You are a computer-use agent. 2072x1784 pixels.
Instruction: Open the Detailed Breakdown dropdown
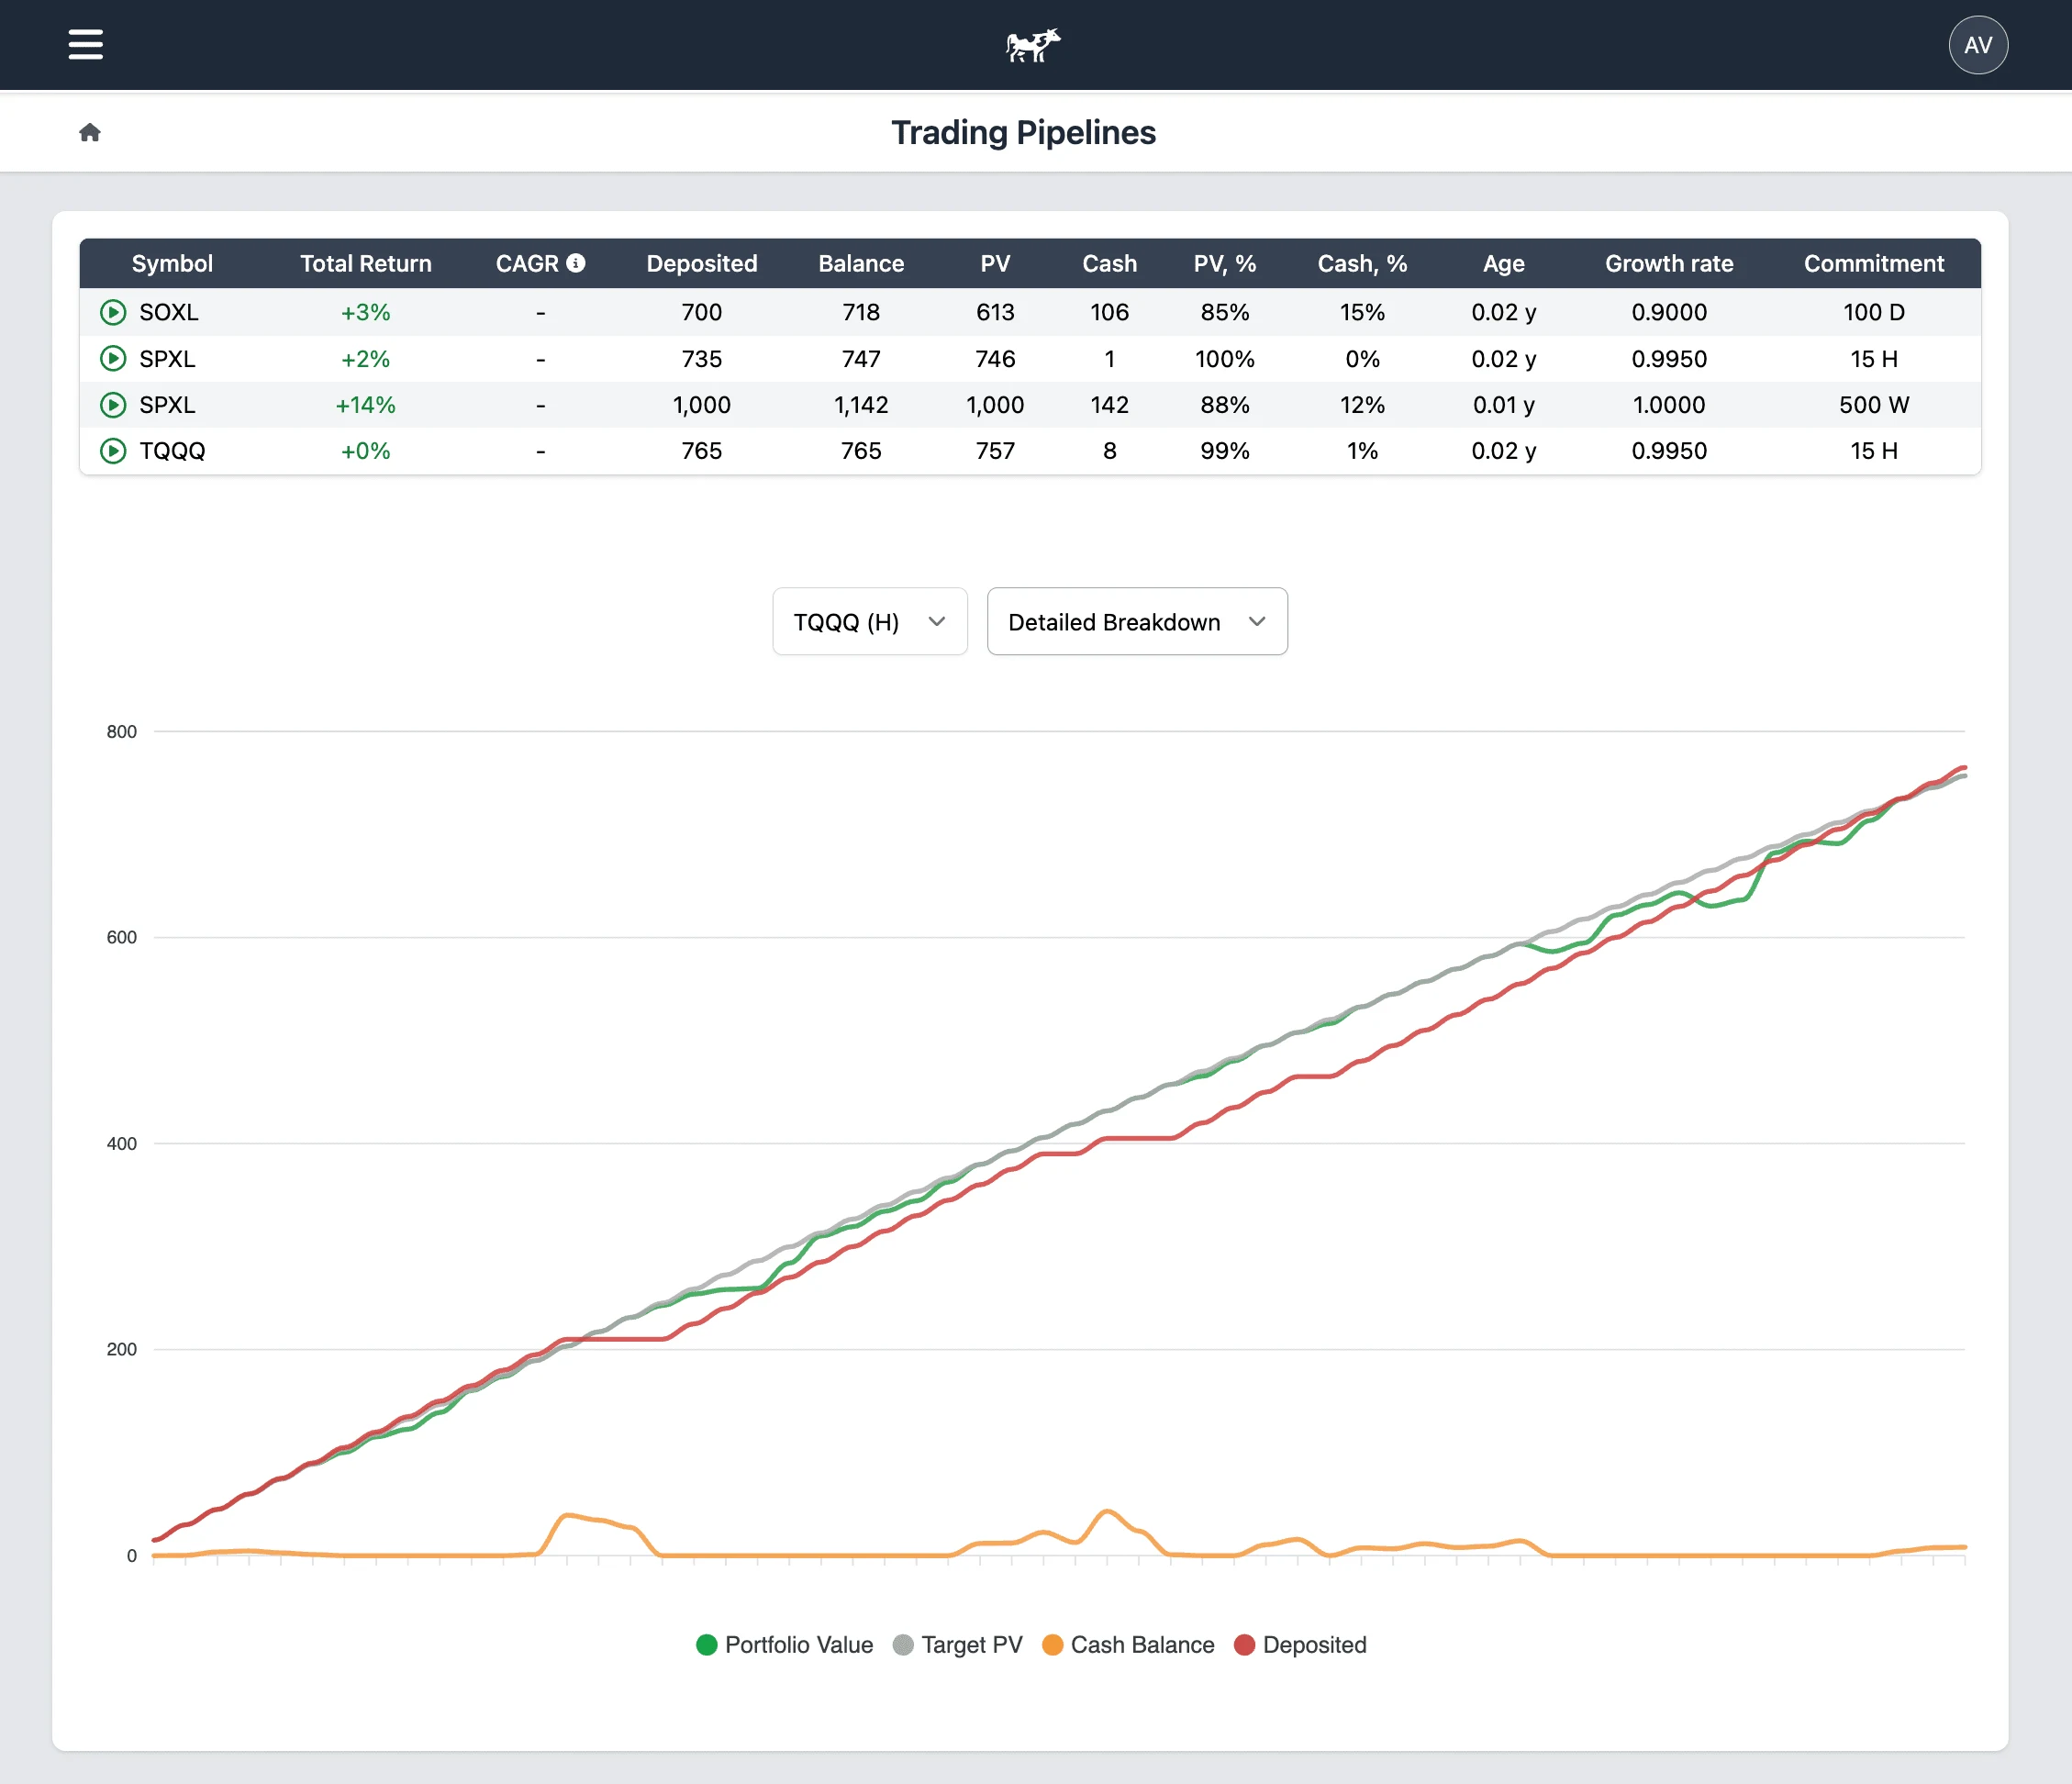1136,622
